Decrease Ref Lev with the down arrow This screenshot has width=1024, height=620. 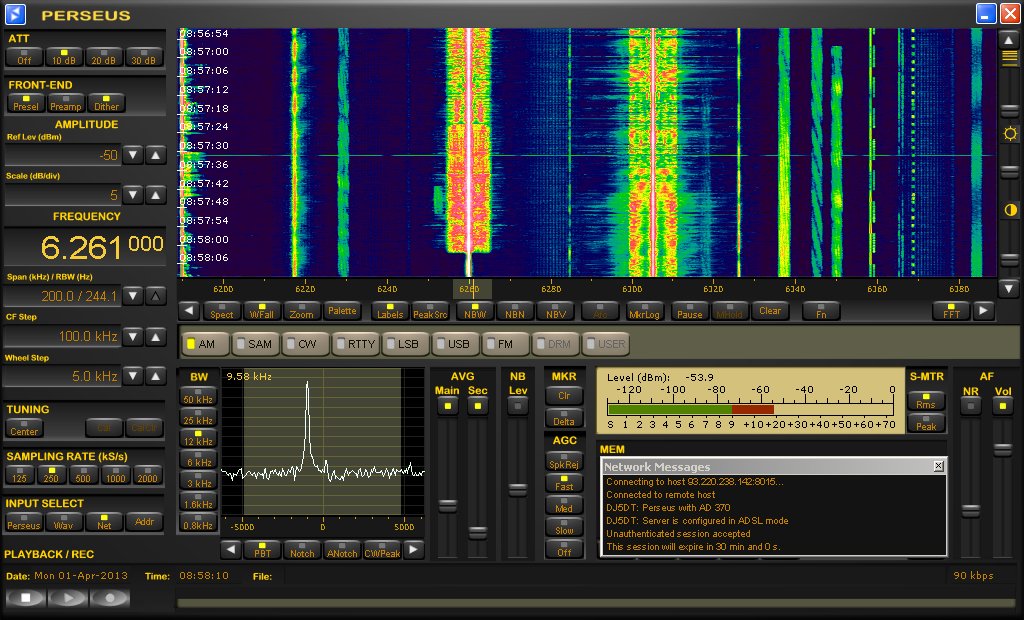[x=134, y=155]
